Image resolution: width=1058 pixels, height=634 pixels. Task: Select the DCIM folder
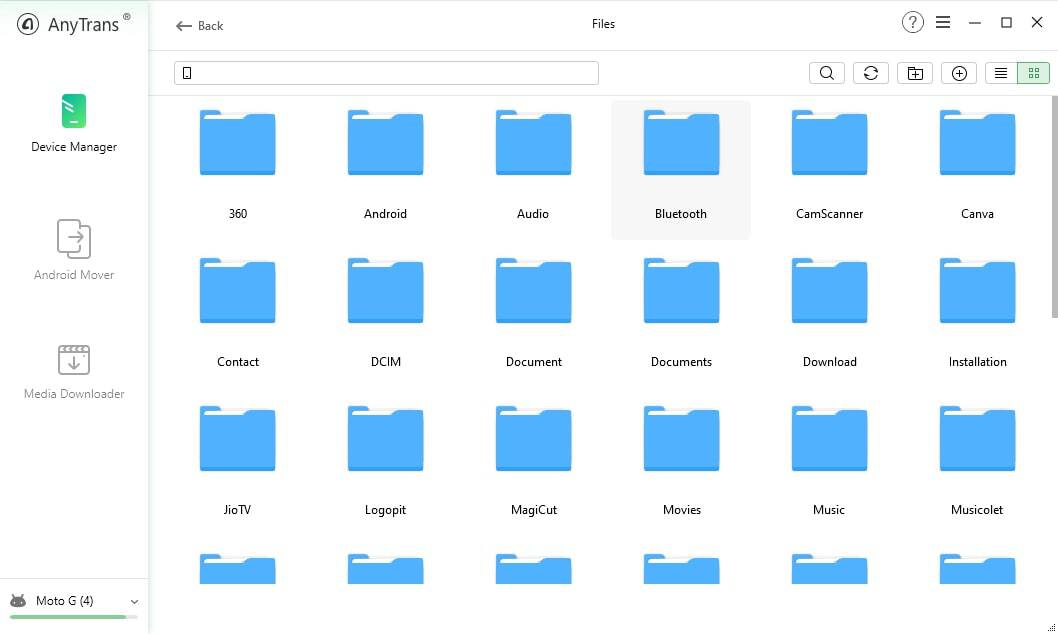click(385, 313)
